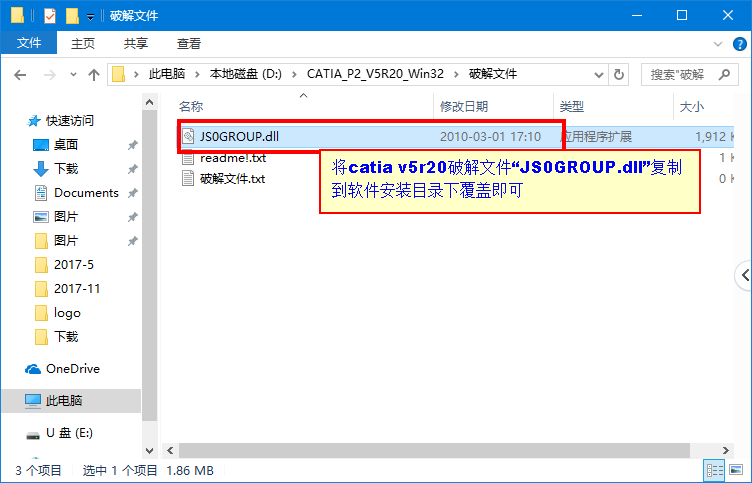The height and width of the screenshot is (483, 752).
Task: Click the 破解文件.txt file icon
Action: coord(188,178)
